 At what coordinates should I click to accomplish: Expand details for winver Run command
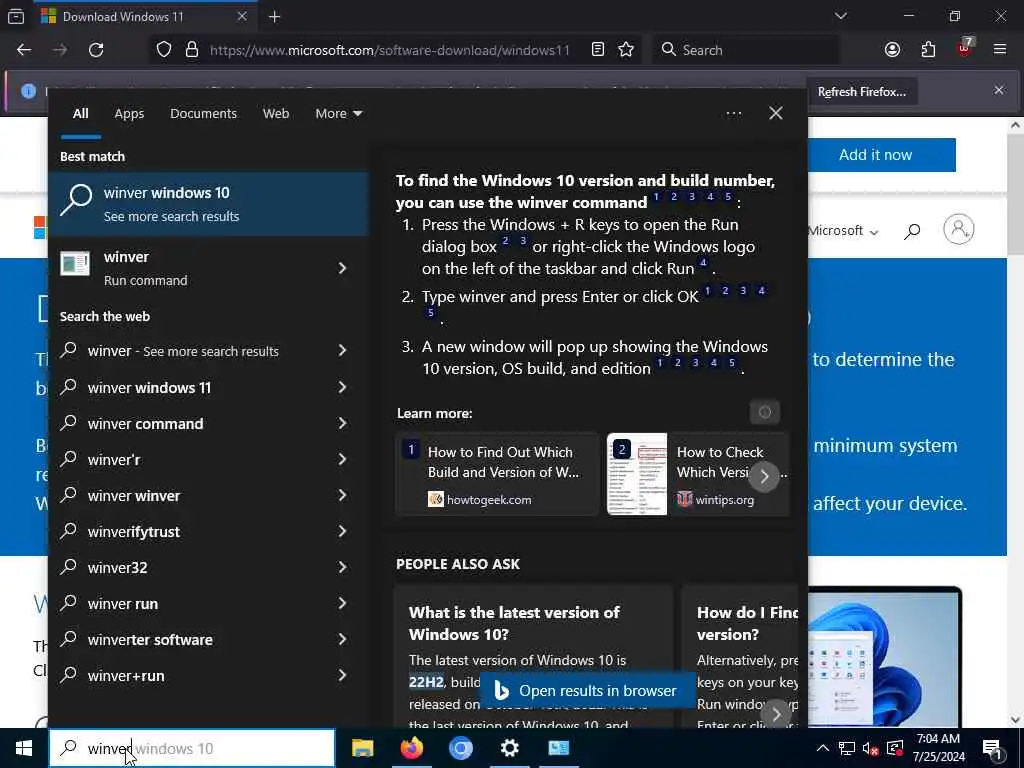342,268
